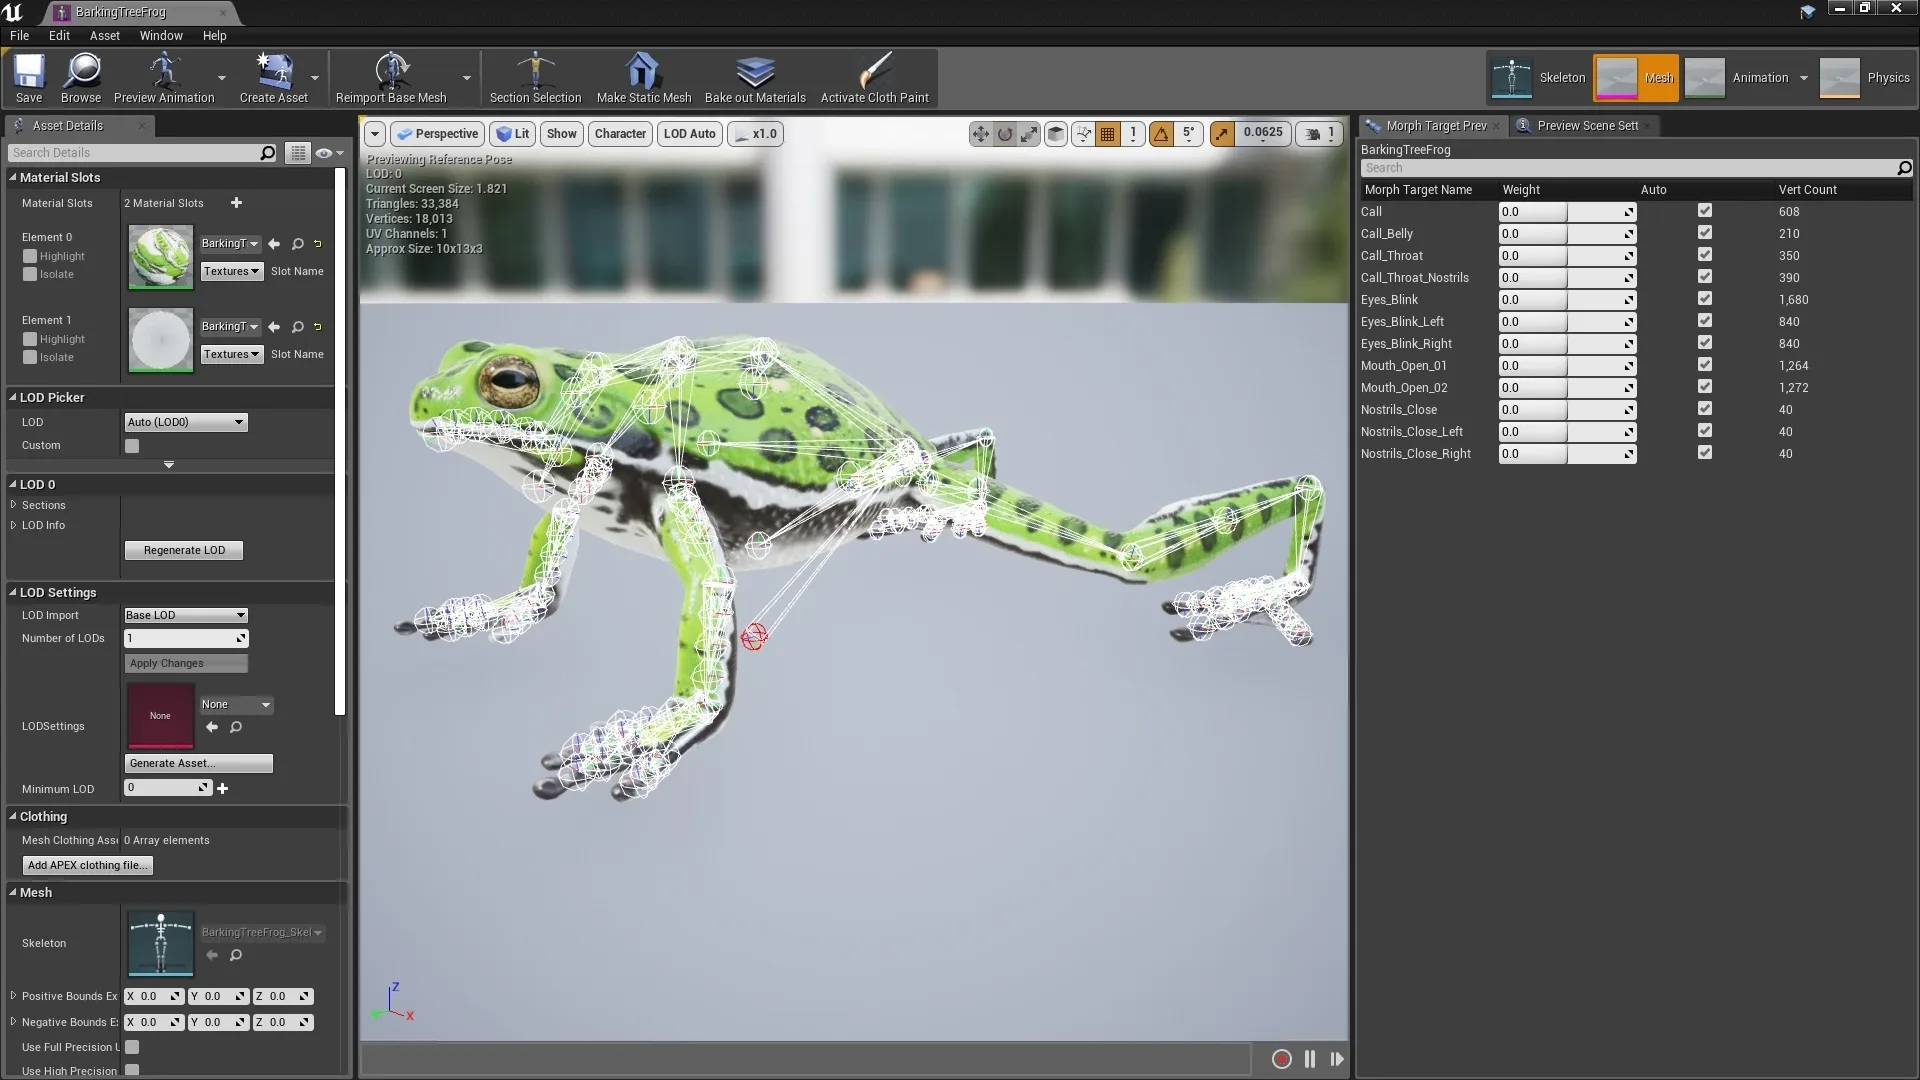
Task: Click the Character viewport button
Action: pos(620,134)
